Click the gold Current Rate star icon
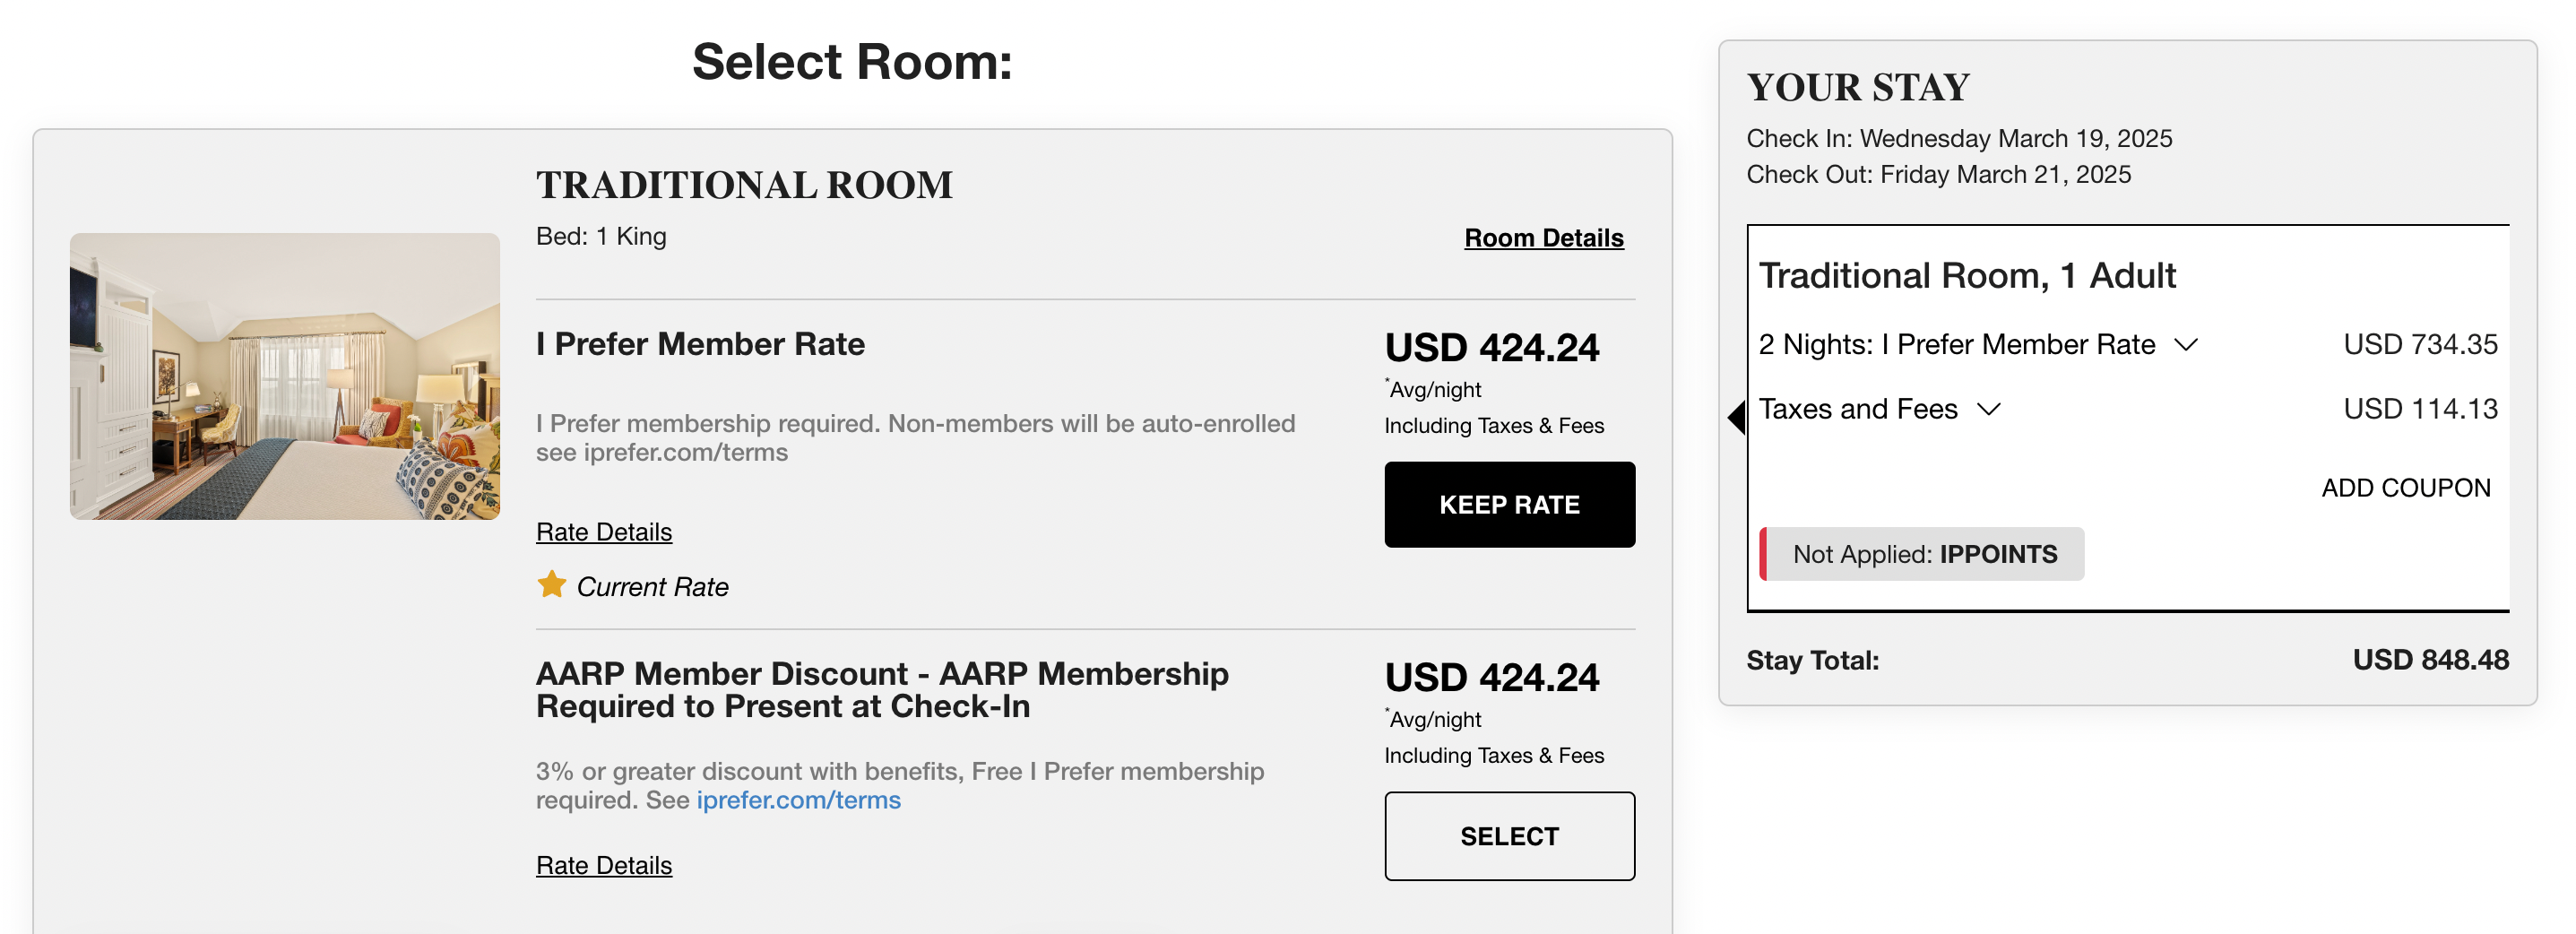This screenshot has width=2576, height=934. pyautogui.click(x=551, y=584)
